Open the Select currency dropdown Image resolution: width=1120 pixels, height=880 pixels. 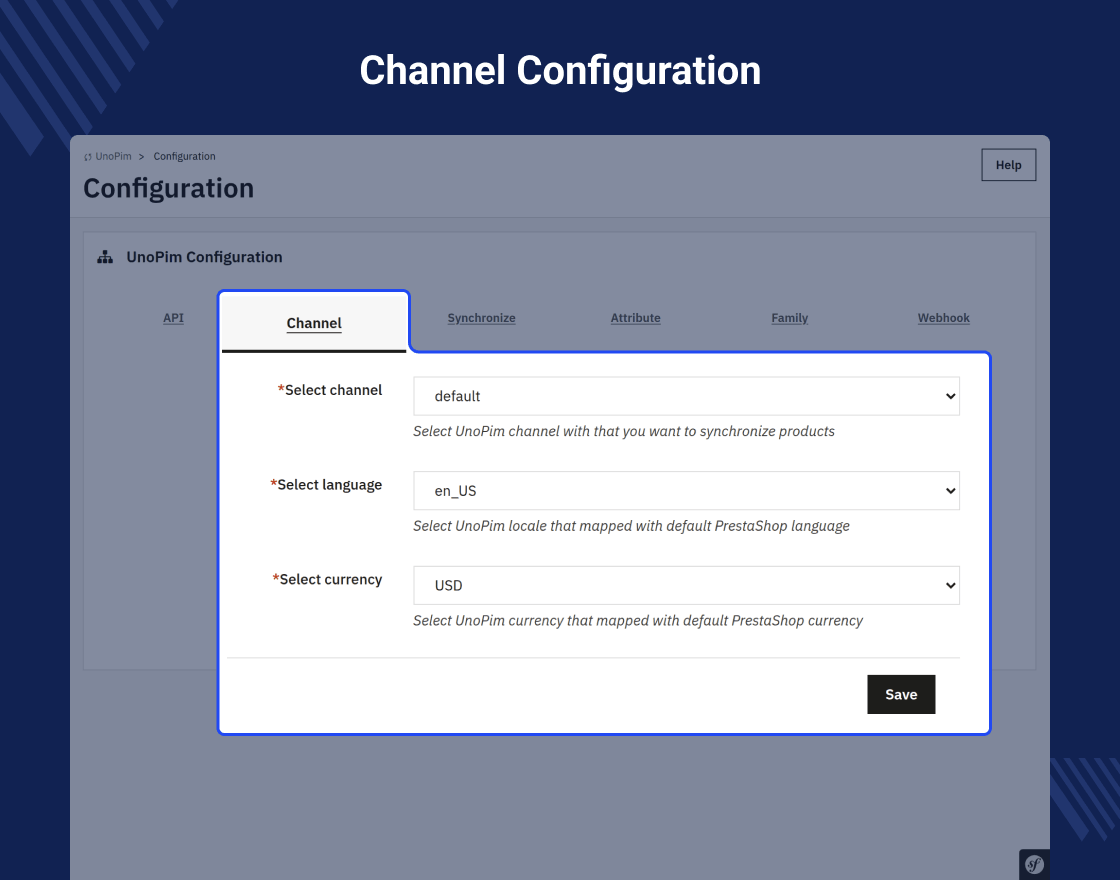(686, 586)
